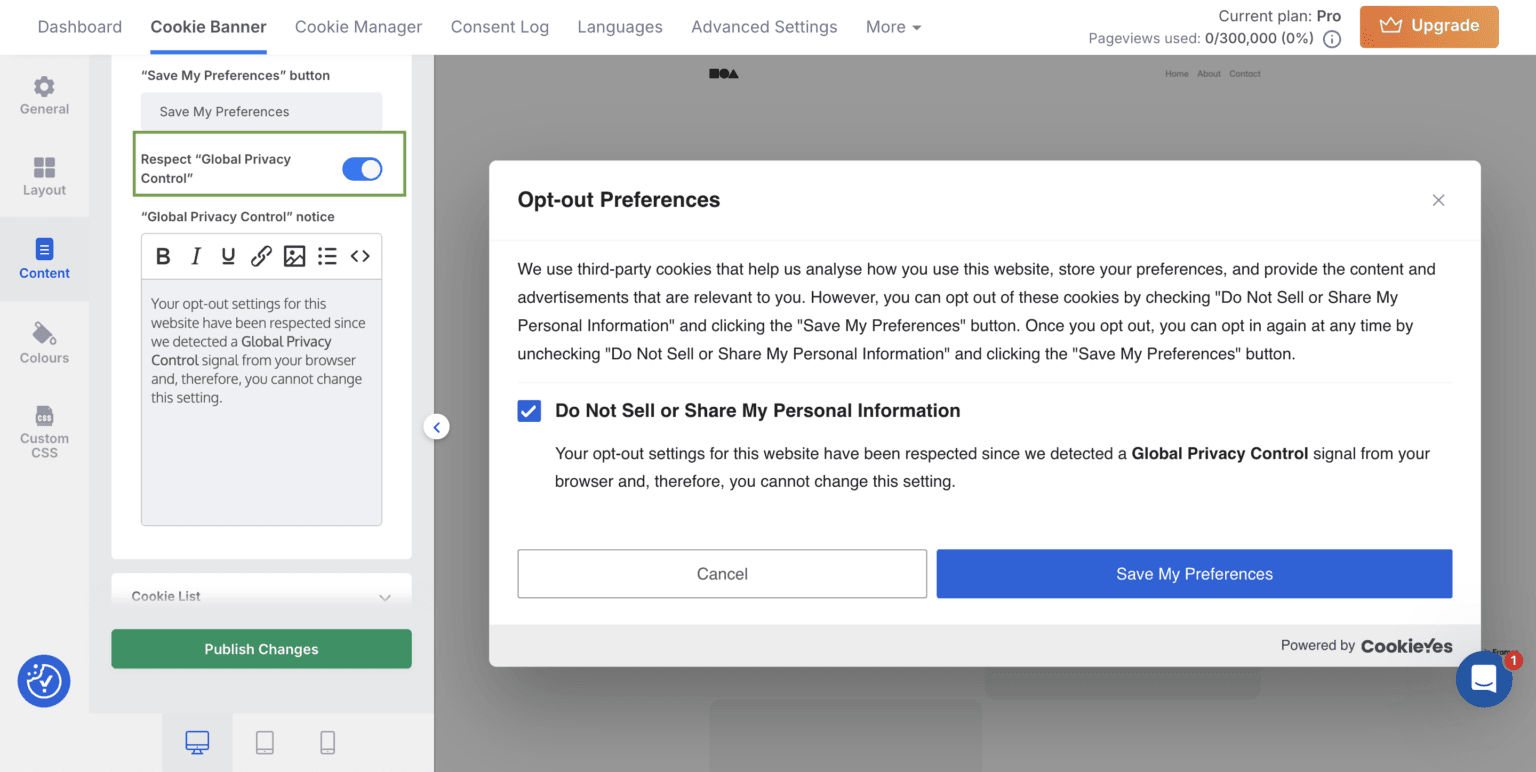
Task: Uncheck Do Not Sell or Share checkbox
Action: (529, 411)
